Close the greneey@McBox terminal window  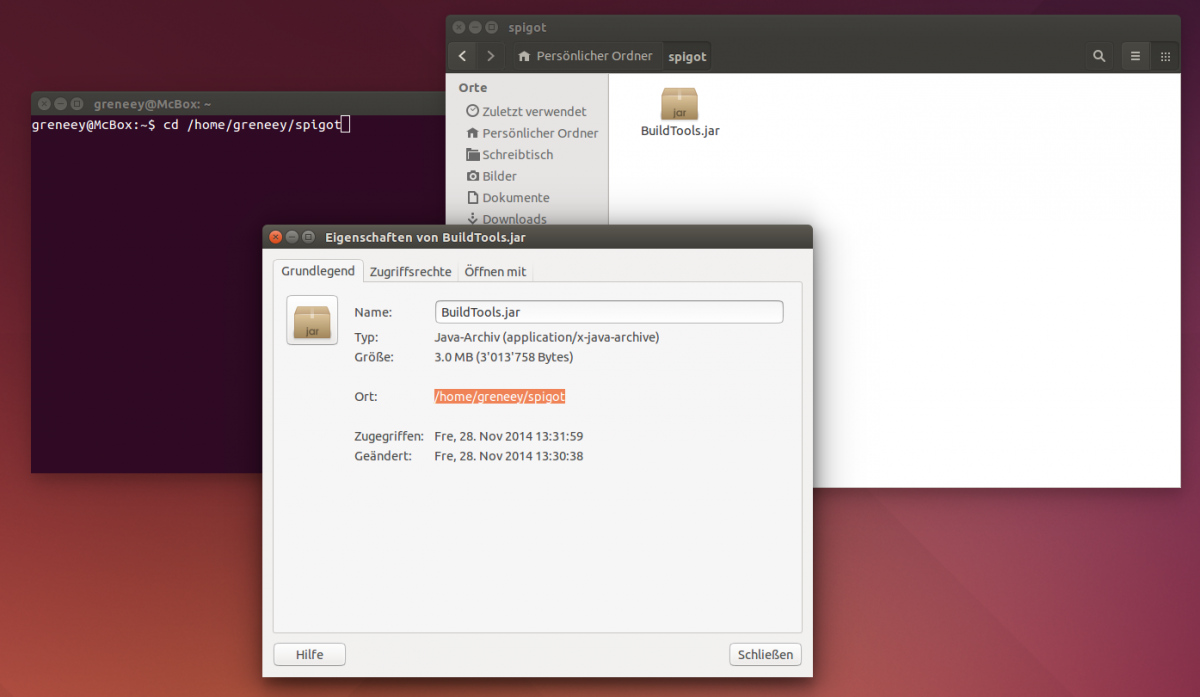pyautogui.click(x=45, y=104)
